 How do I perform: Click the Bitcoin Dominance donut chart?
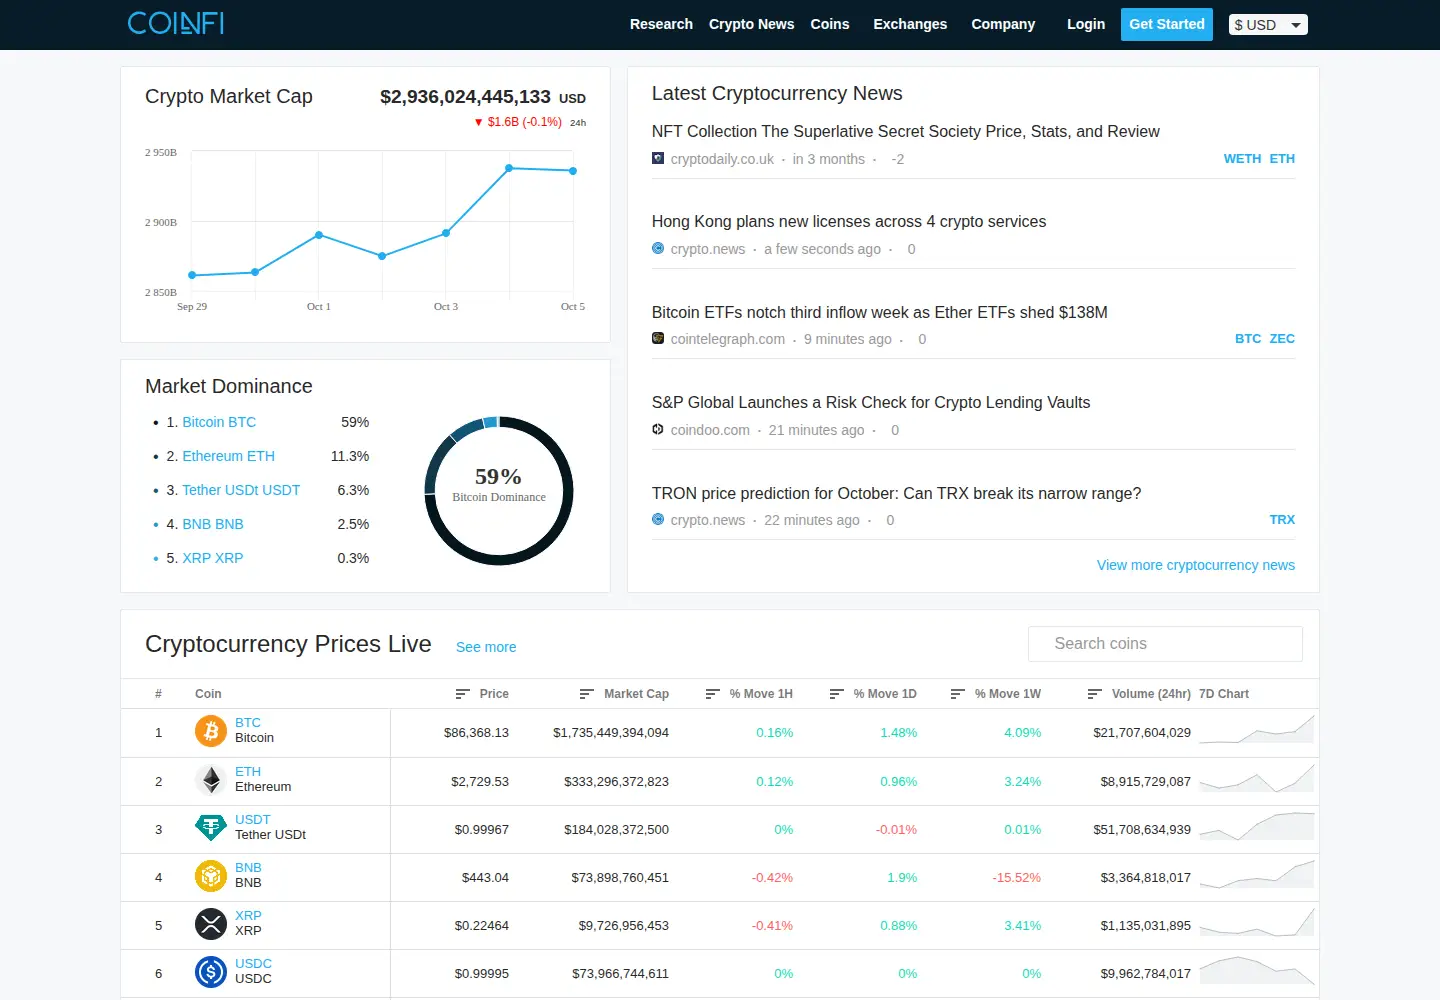pos(499,491)
